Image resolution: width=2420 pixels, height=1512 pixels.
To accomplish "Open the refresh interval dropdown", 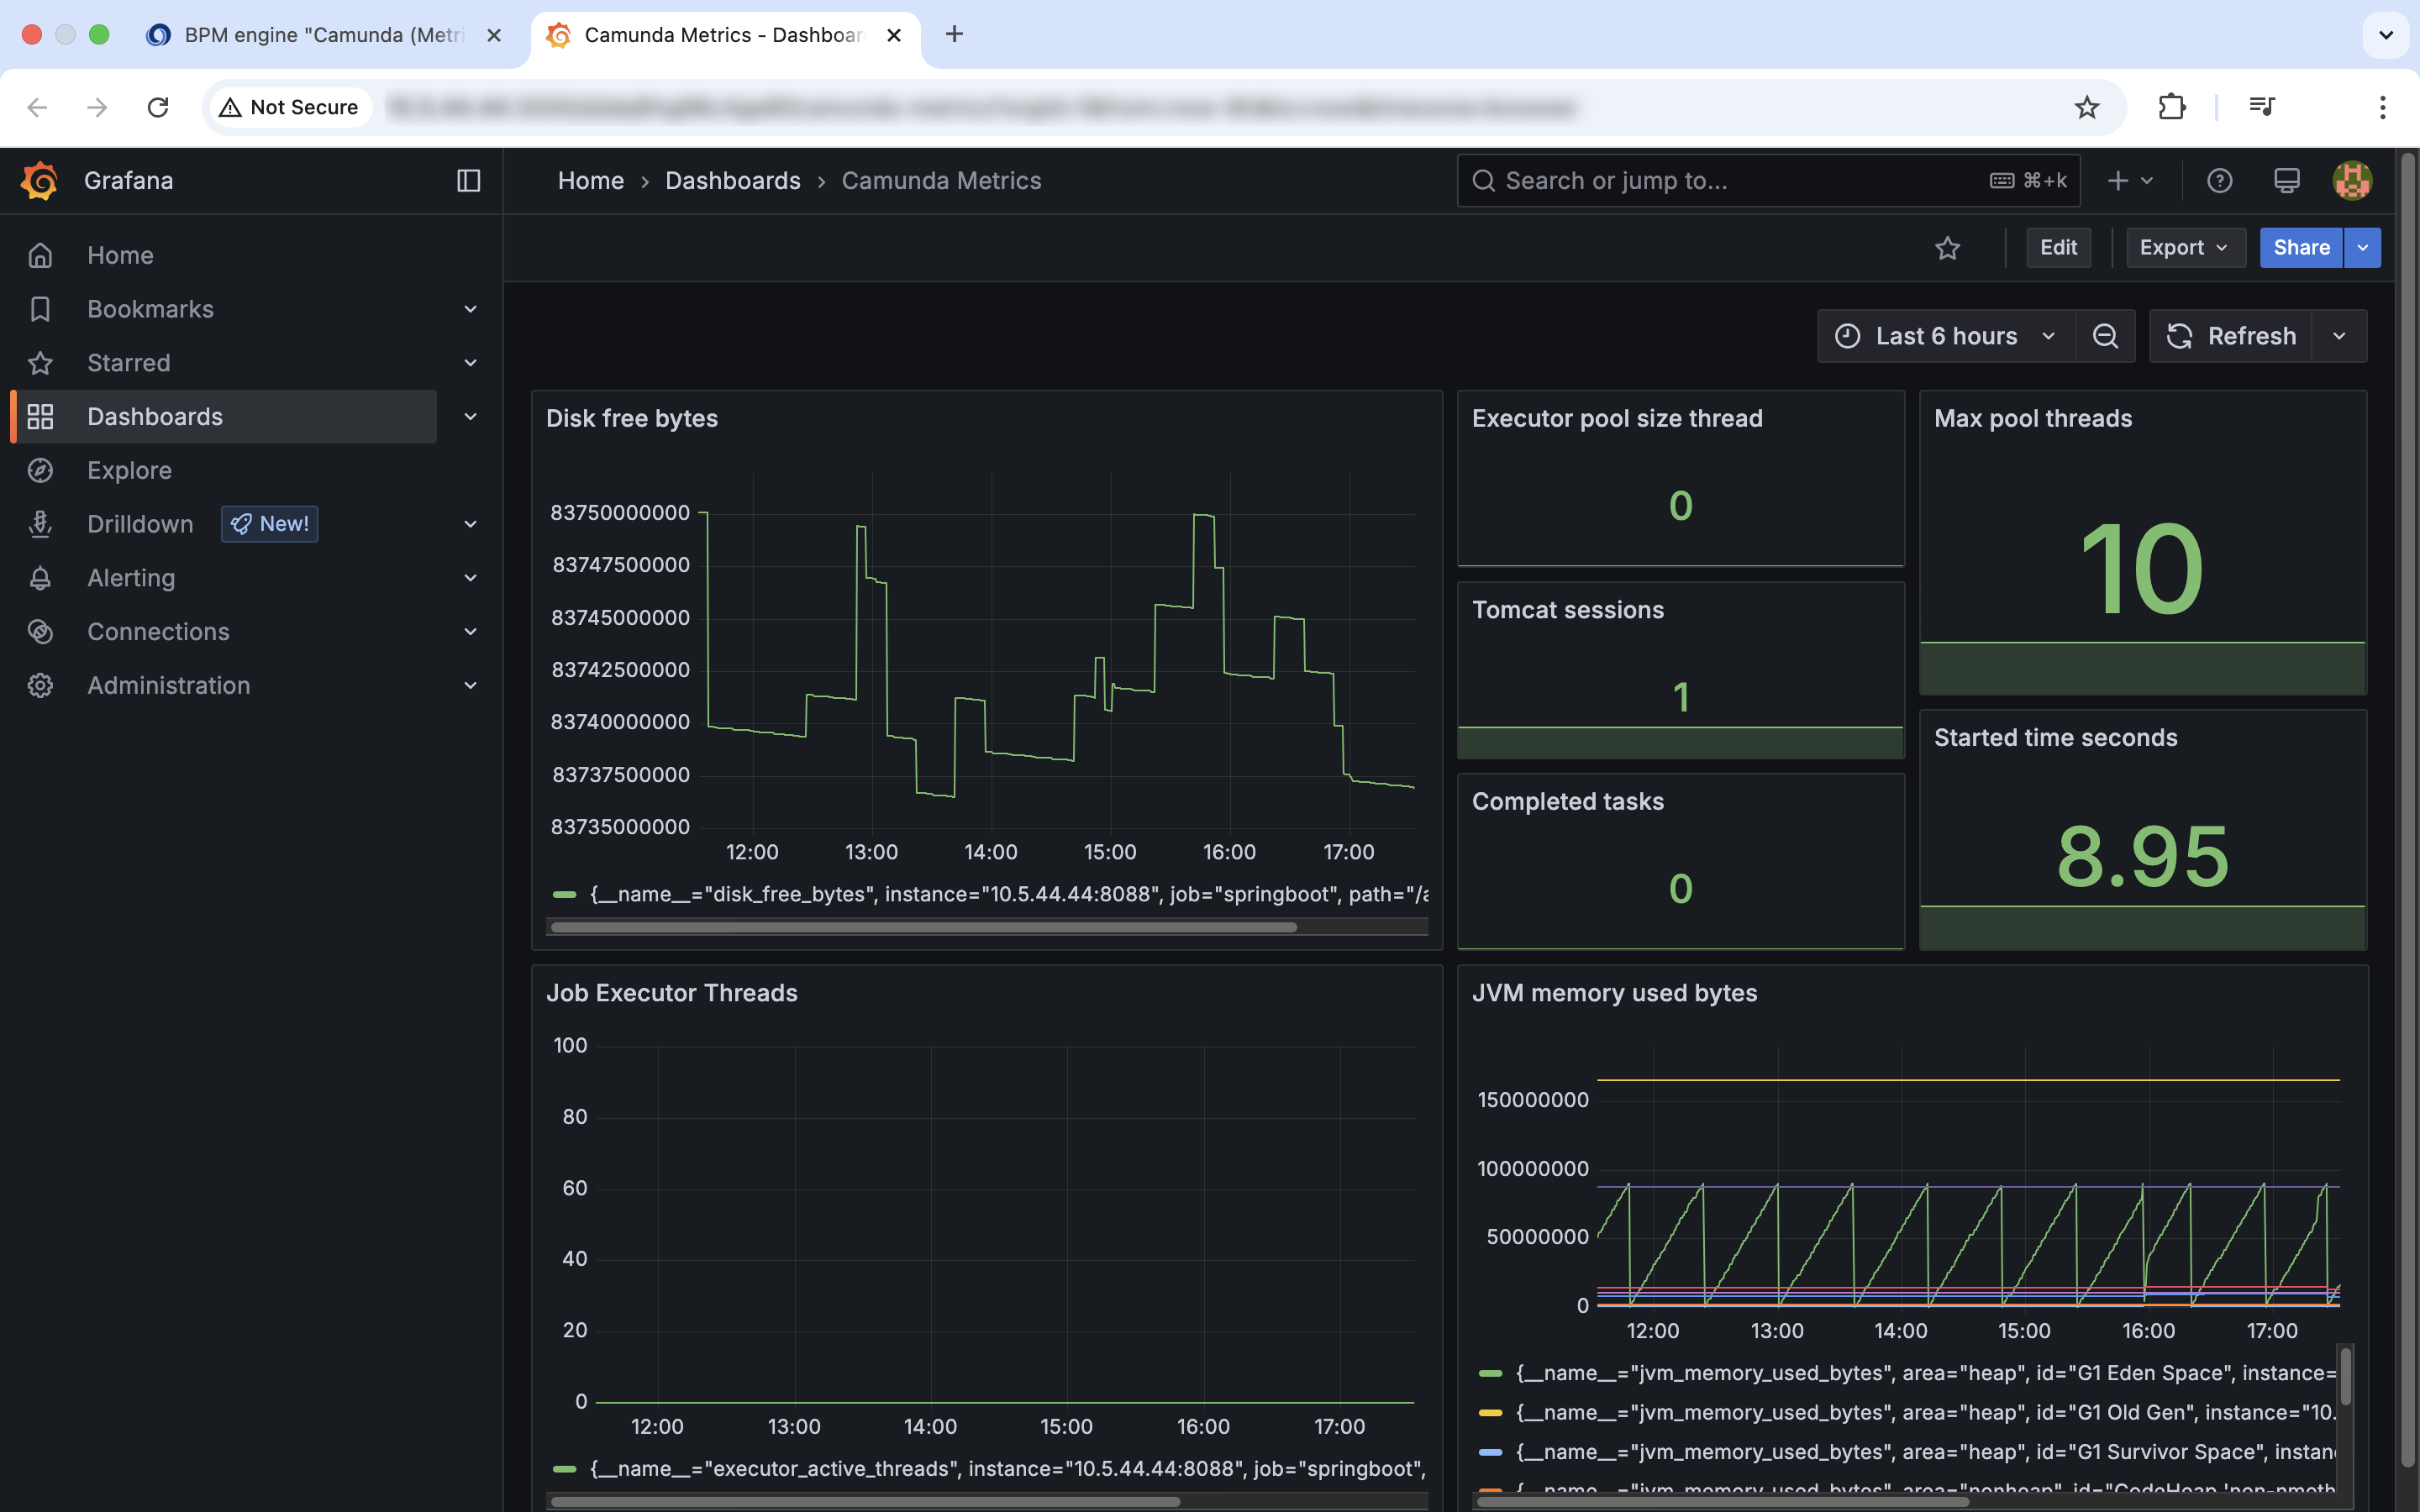I will [2339, 336].
